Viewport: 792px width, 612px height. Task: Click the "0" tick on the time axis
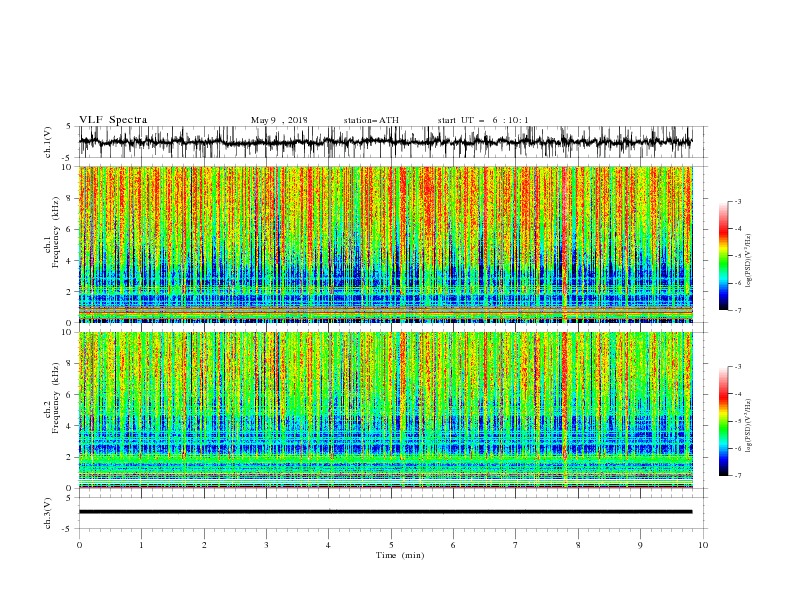point(79,545)
